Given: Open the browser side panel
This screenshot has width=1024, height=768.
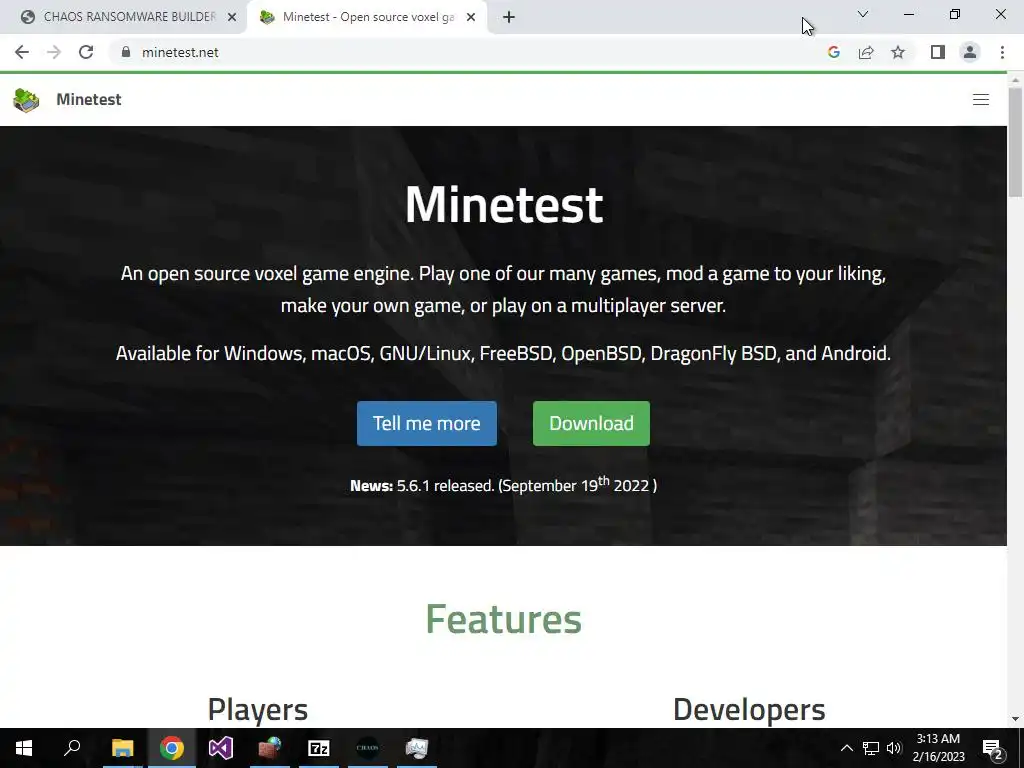Looking at the screenshot, I should coord(938,52).
